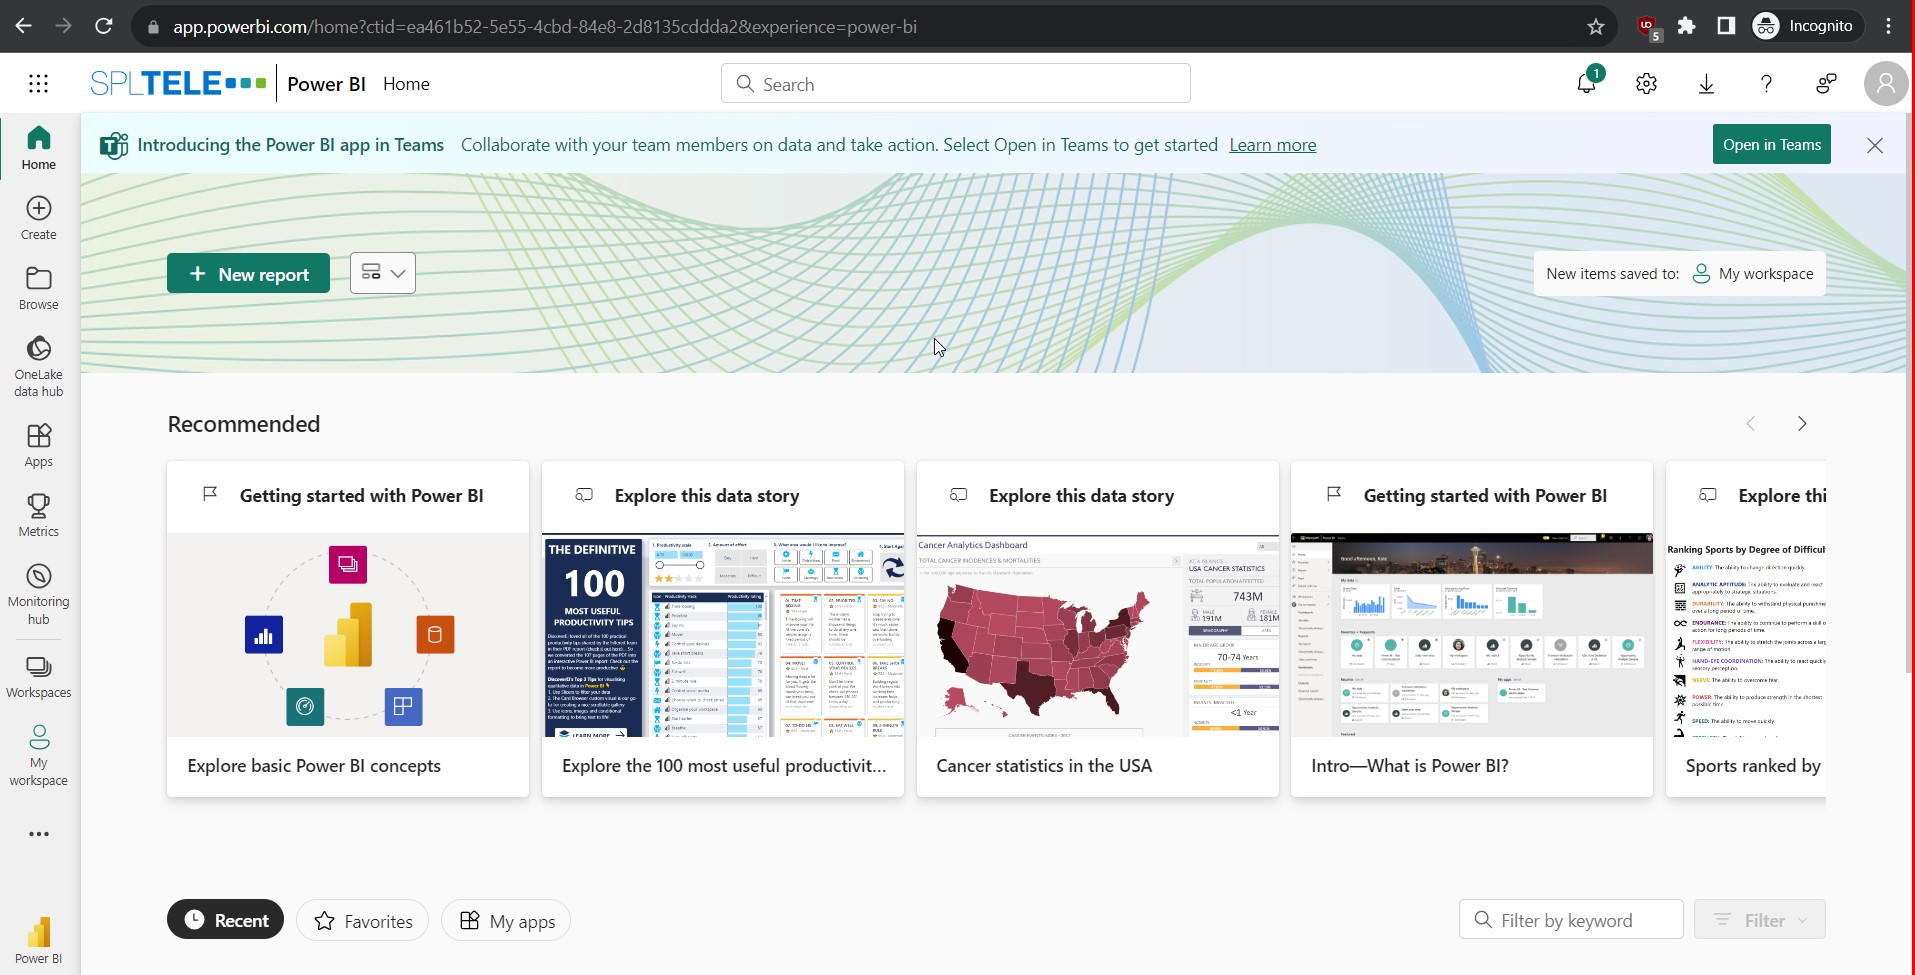The image size is (1915, 975).
Task: Open the app launcher waffle menu
Action: click(38, 84)
